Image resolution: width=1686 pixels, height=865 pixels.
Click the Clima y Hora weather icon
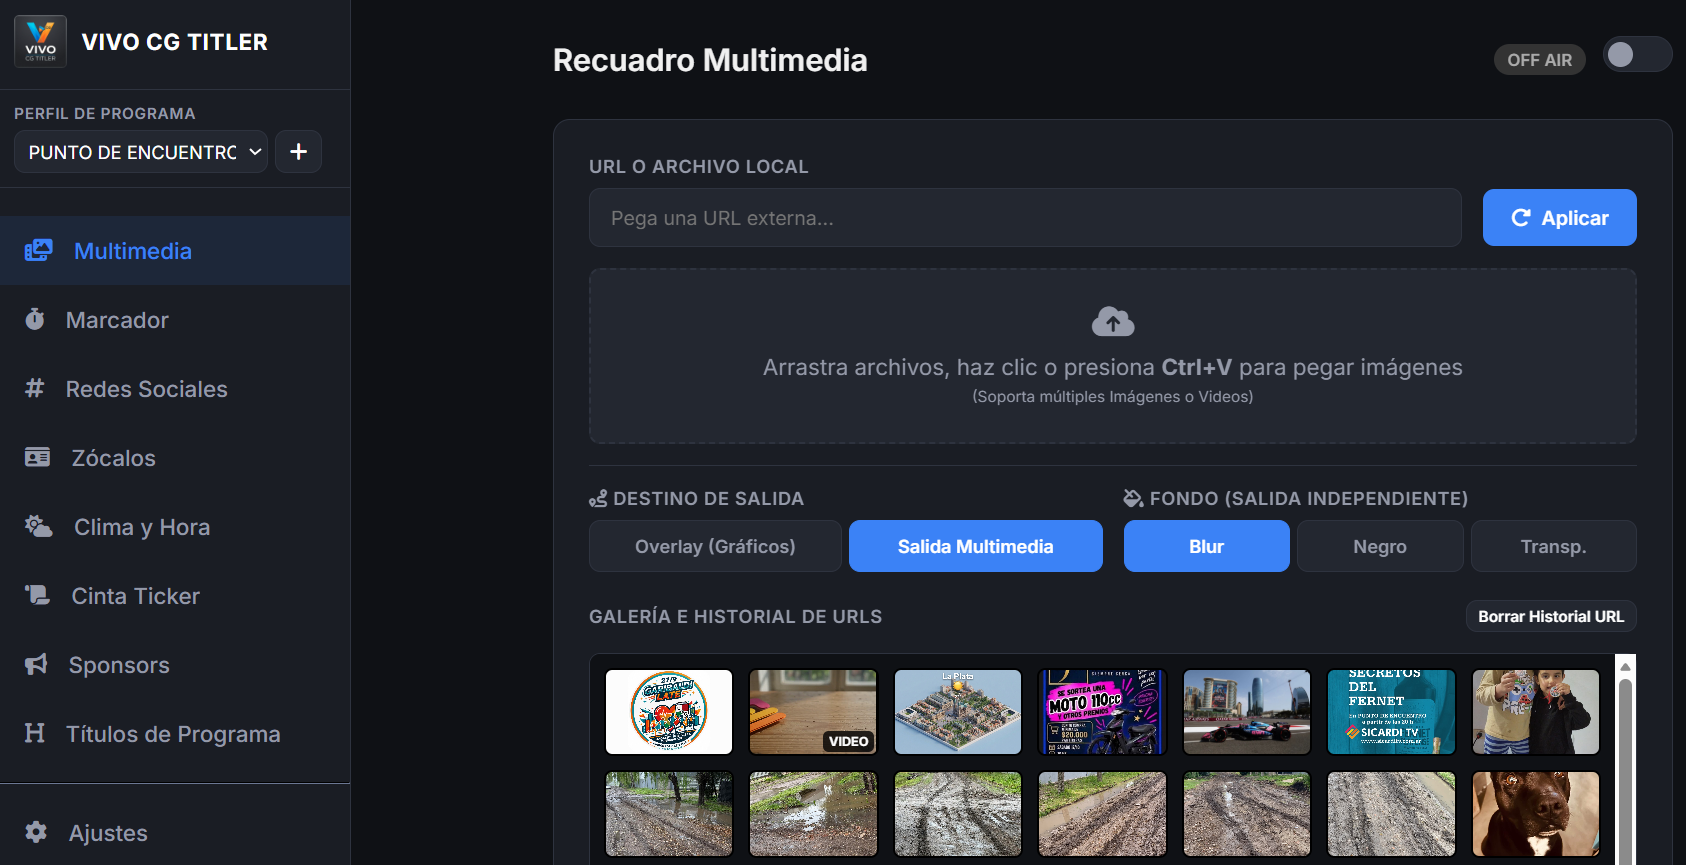[x=38, y=526]
